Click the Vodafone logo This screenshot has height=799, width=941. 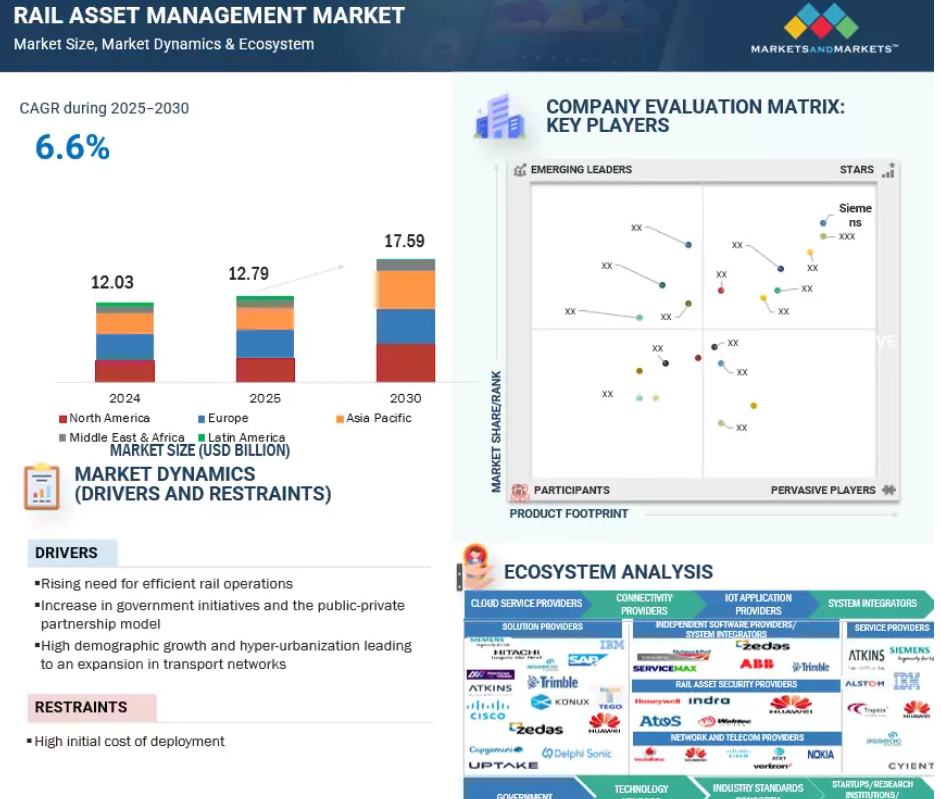pyautogui.click(x=649, y=755)
